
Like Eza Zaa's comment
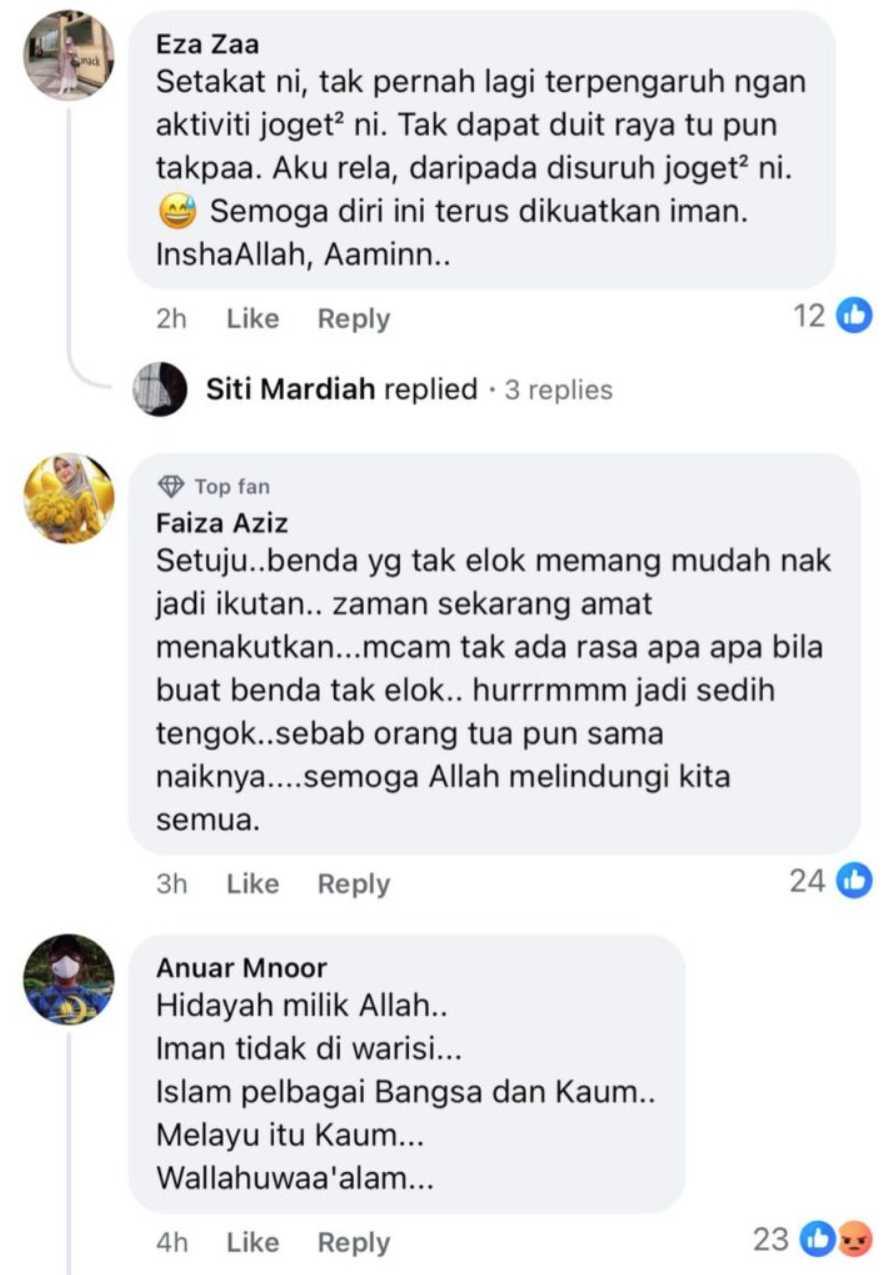[252, 319]
